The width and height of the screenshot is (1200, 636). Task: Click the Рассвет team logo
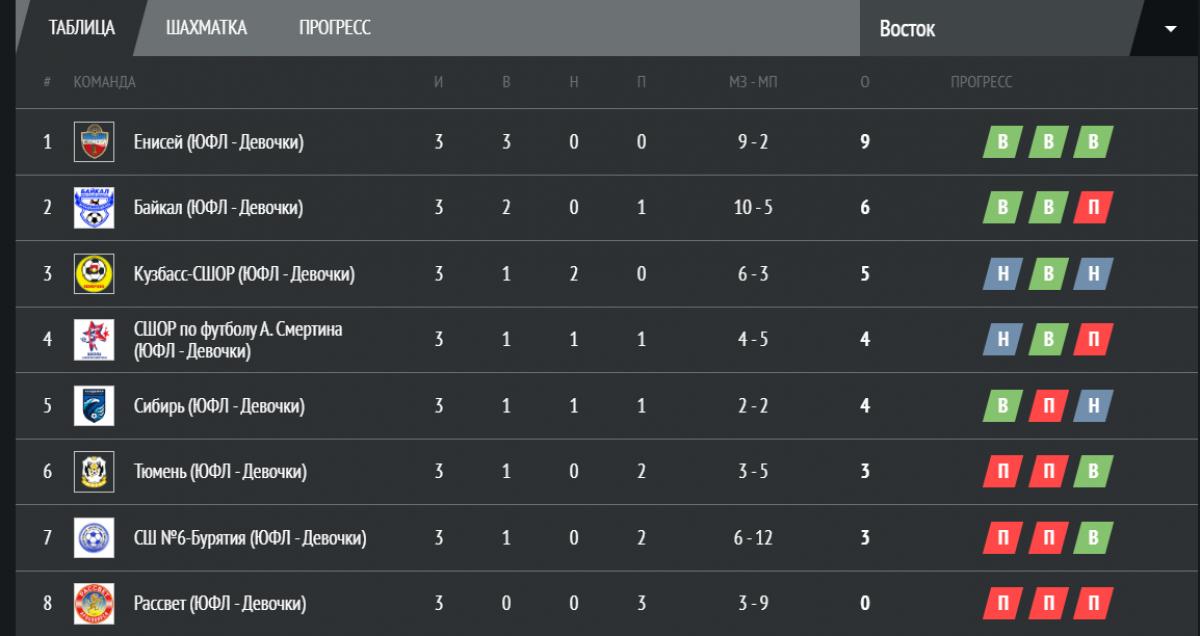click(x=94, y=604)
